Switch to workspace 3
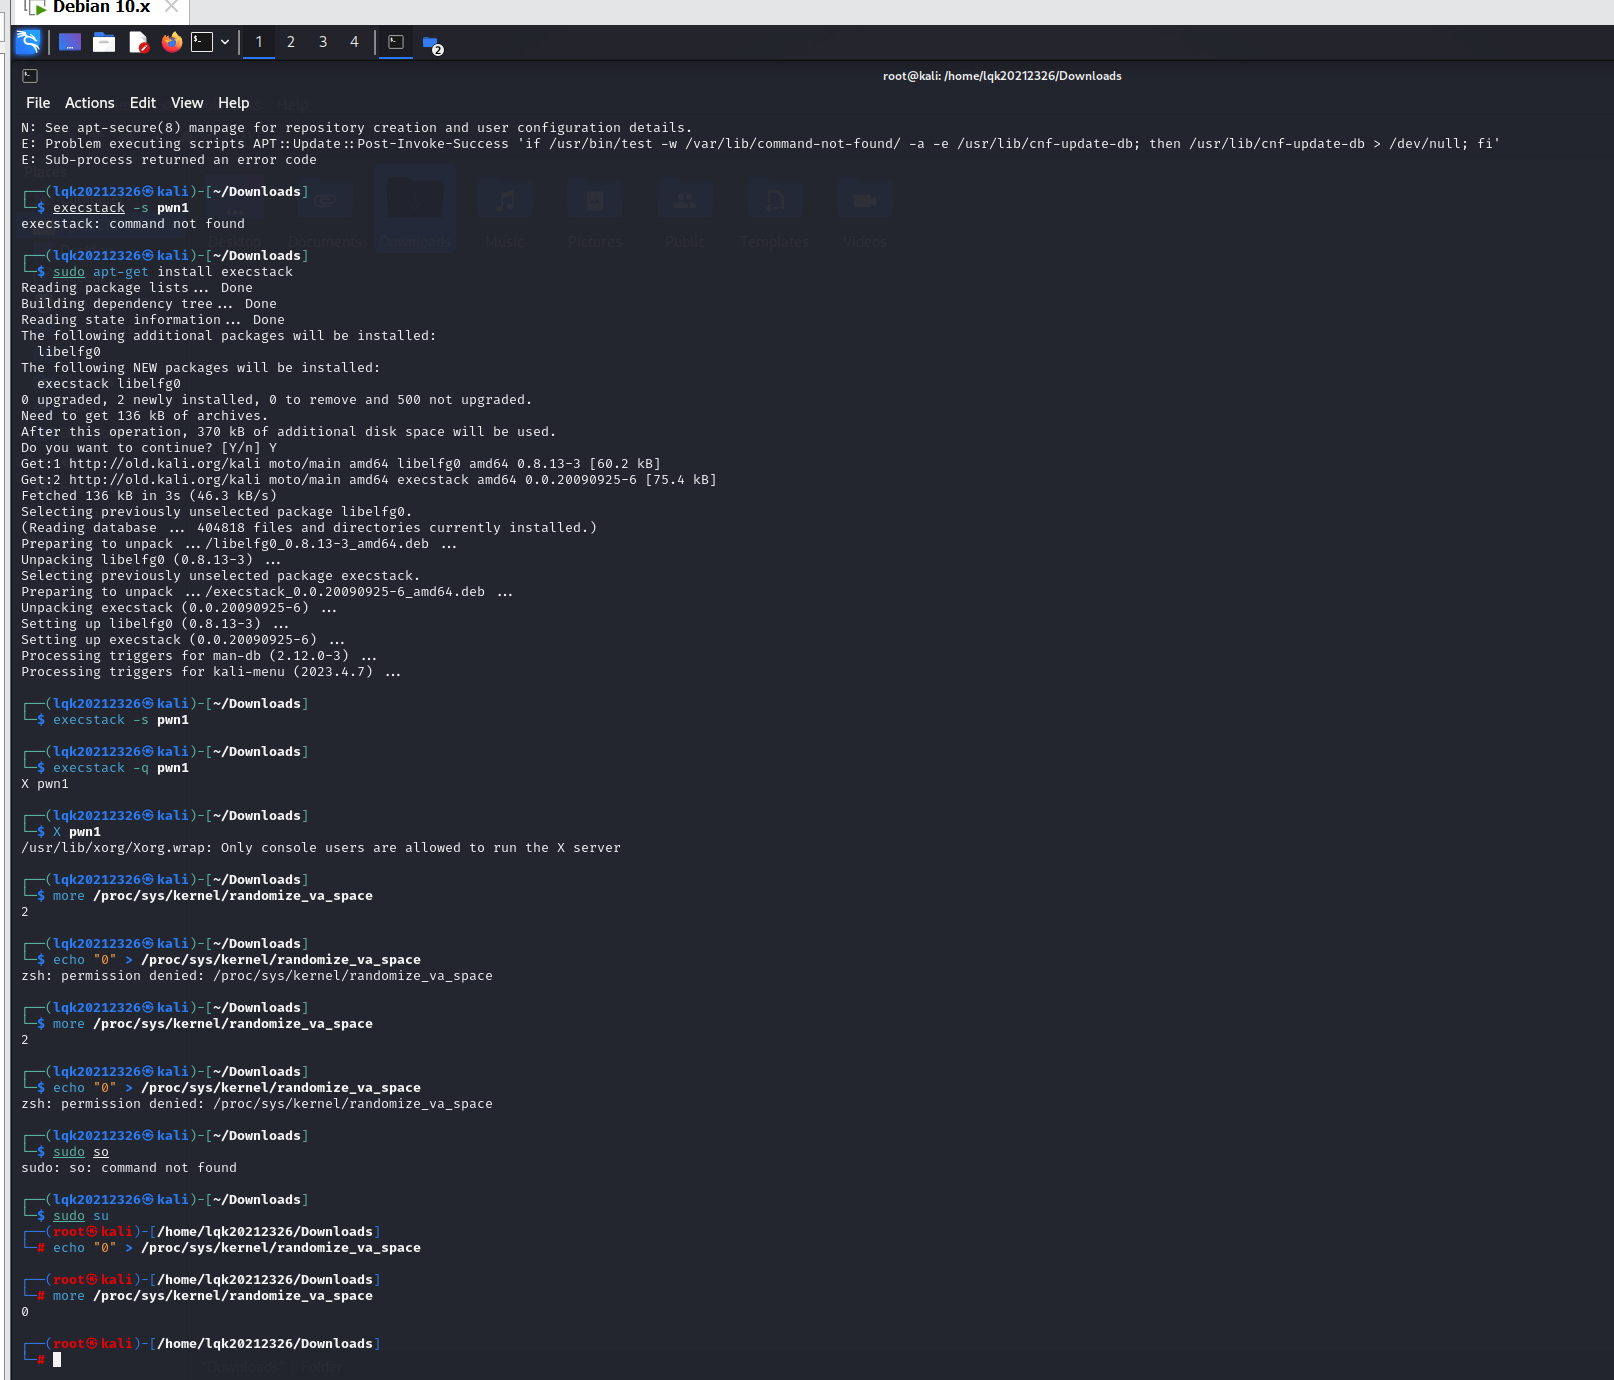This screenshot has width=1614, height=1380. 323,42
